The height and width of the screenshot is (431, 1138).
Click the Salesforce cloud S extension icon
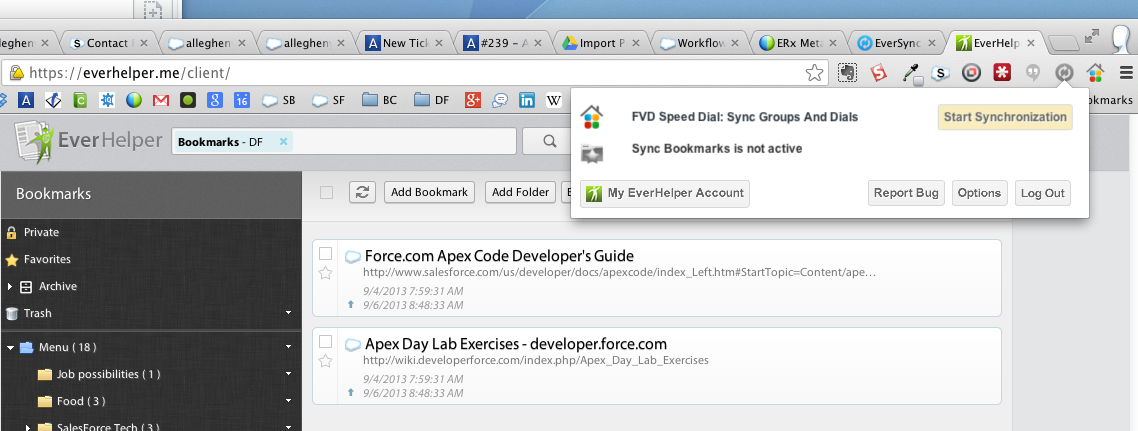point(941,73)
